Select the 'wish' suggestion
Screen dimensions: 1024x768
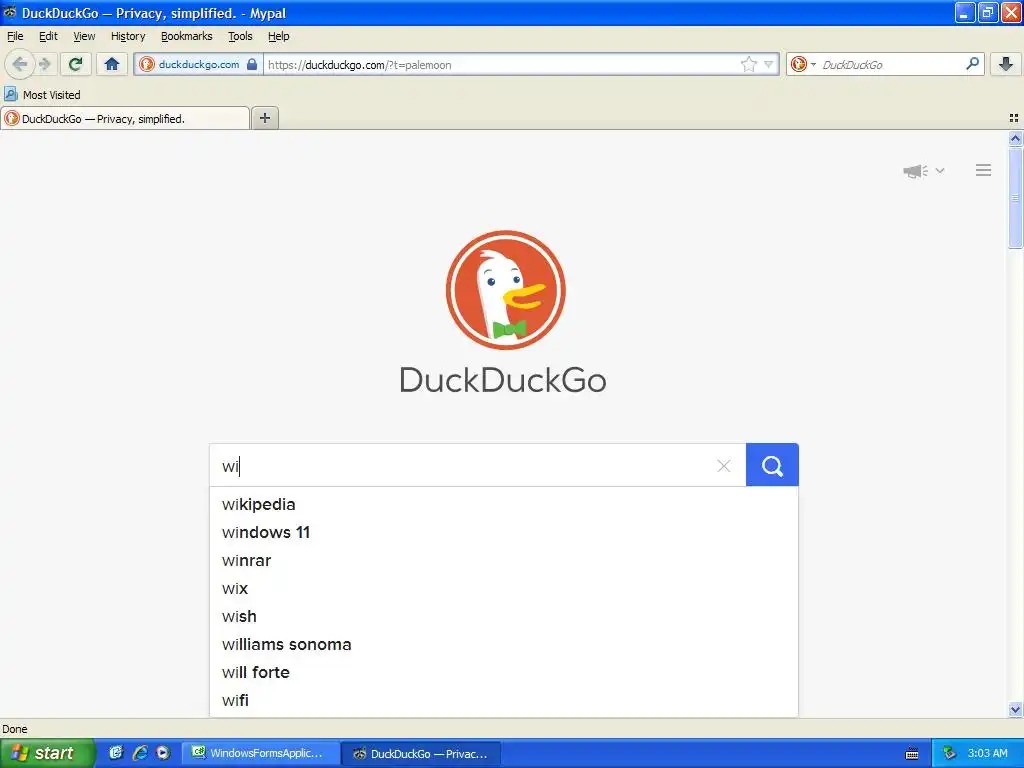[x=504, y=616]
